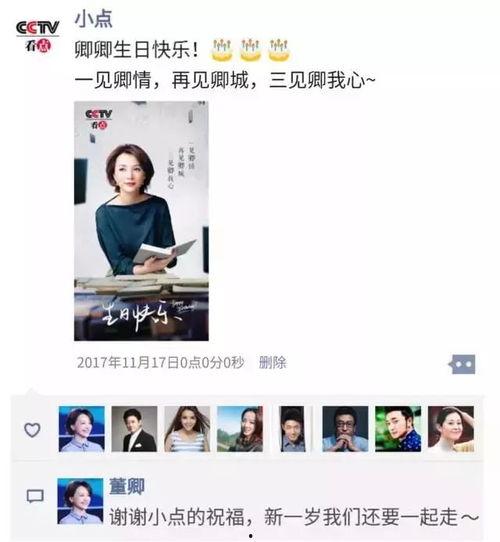Viewport: 500px width, 542px height.
Task: Tap the comment bubble icon
Action: 35,496
